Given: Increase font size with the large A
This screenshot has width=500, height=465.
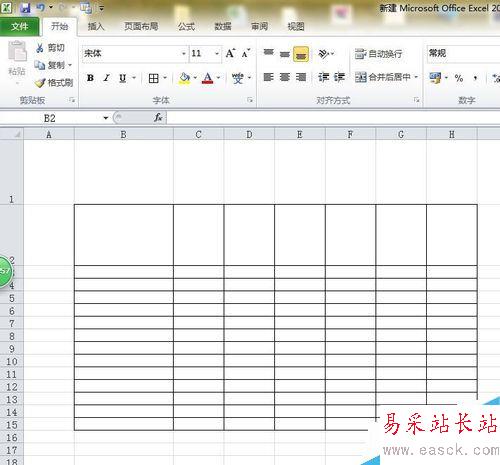Looking at the screenshot, I should point(230,53).
